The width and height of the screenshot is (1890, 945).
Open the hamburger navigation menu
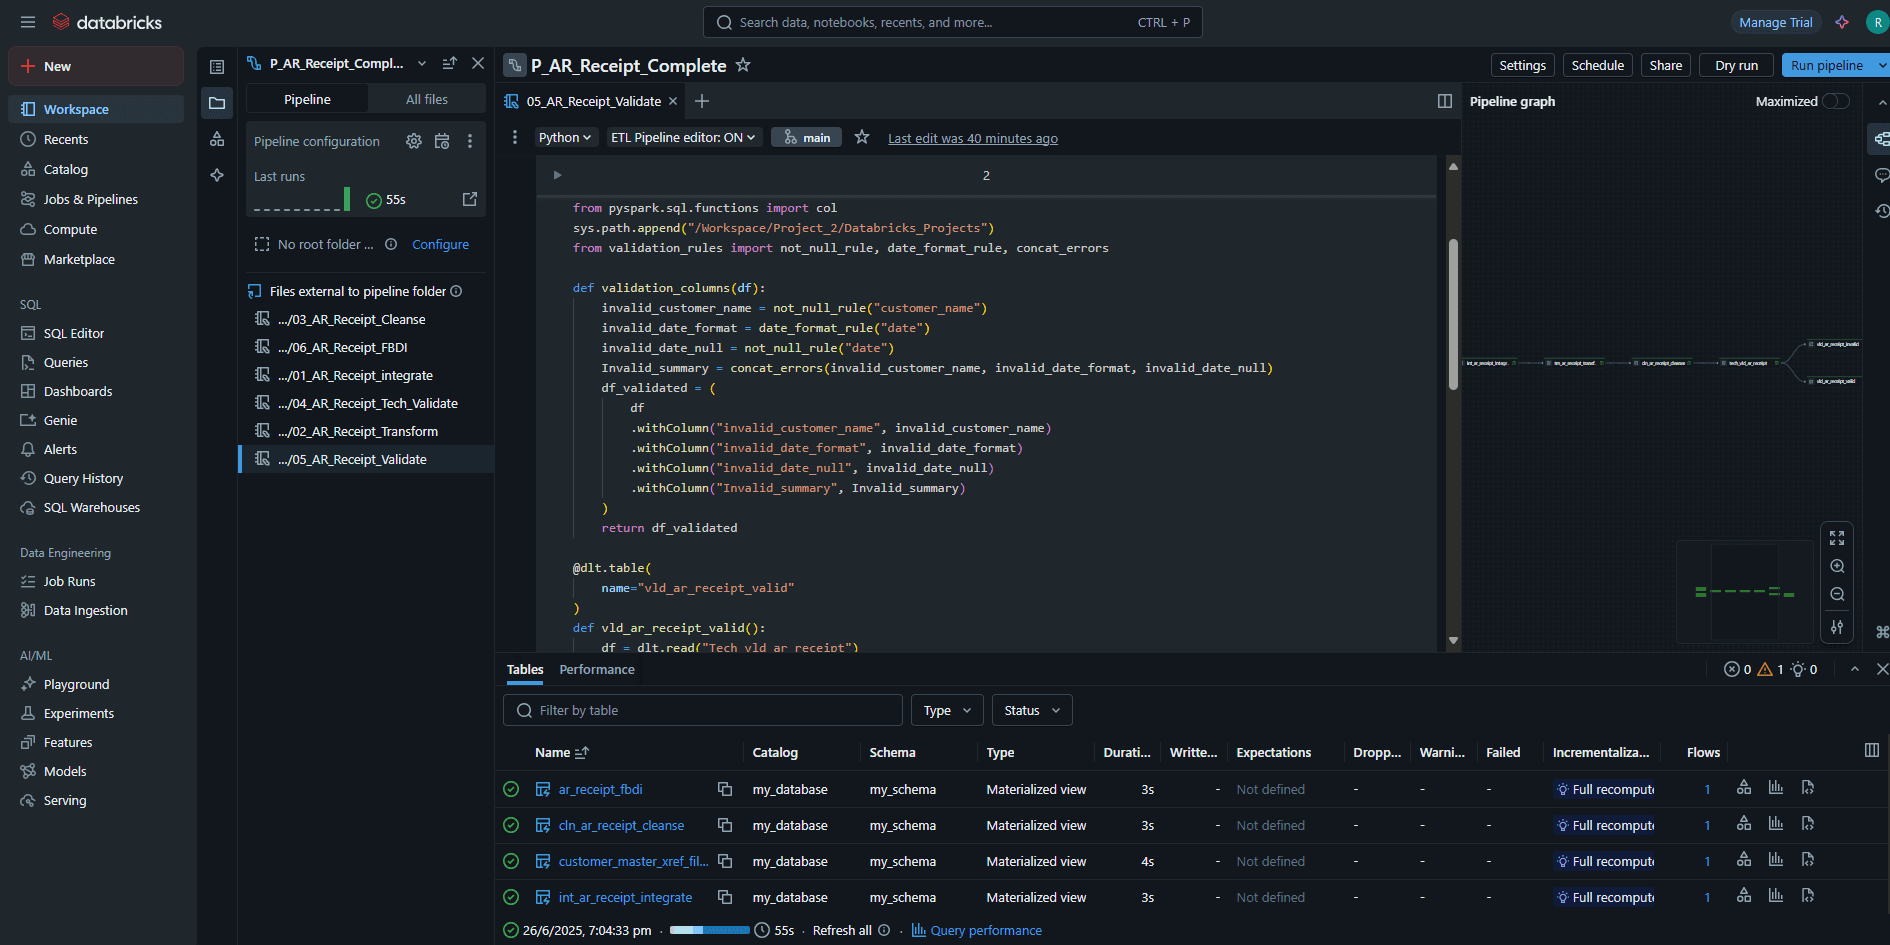[x=28, y=22]
